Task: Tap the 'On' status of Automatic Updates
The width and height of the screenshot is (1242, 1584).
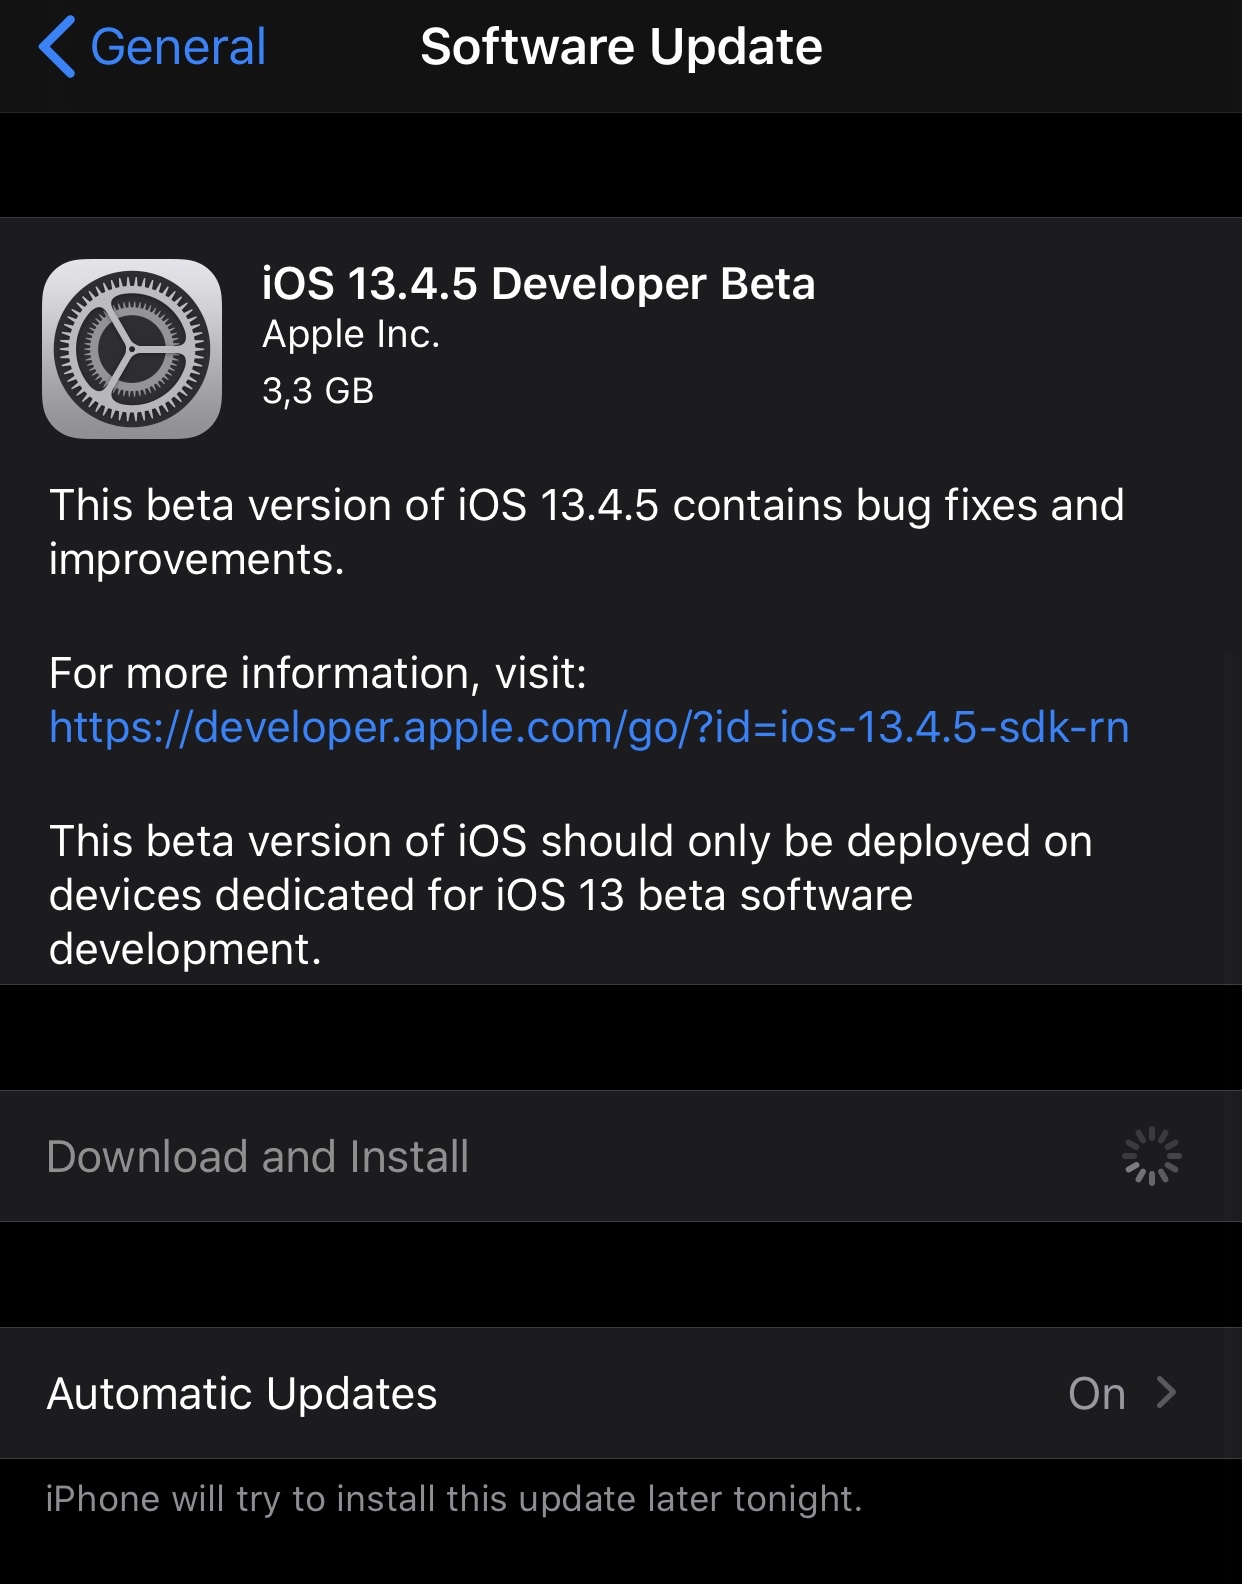Action: tap(1097, 1393)
